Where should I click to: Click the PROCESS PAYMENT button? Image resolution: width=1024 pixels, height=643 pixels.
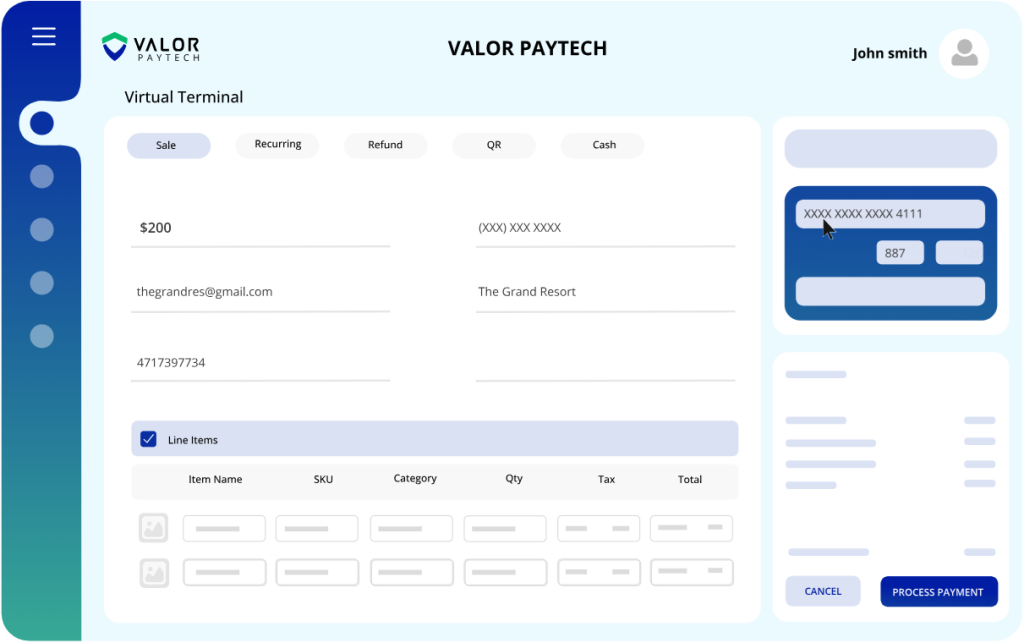tap(938, 591)
